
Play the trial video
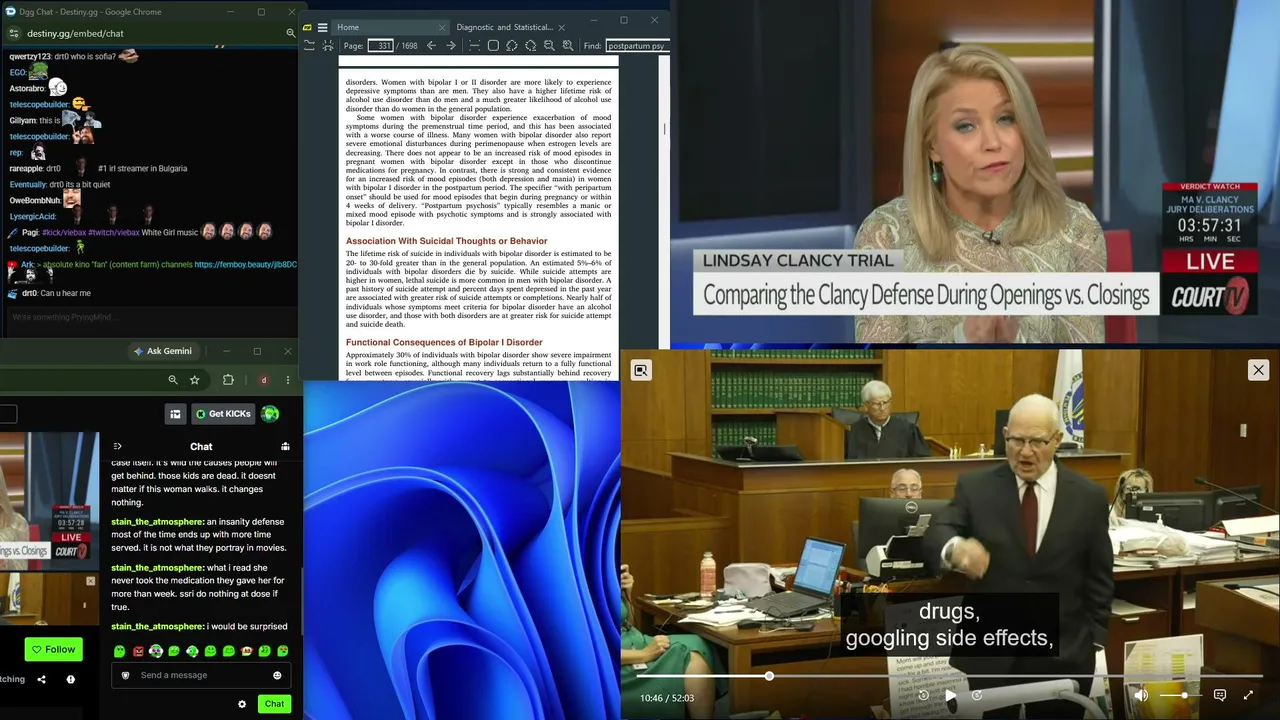[x=950, y=696]
